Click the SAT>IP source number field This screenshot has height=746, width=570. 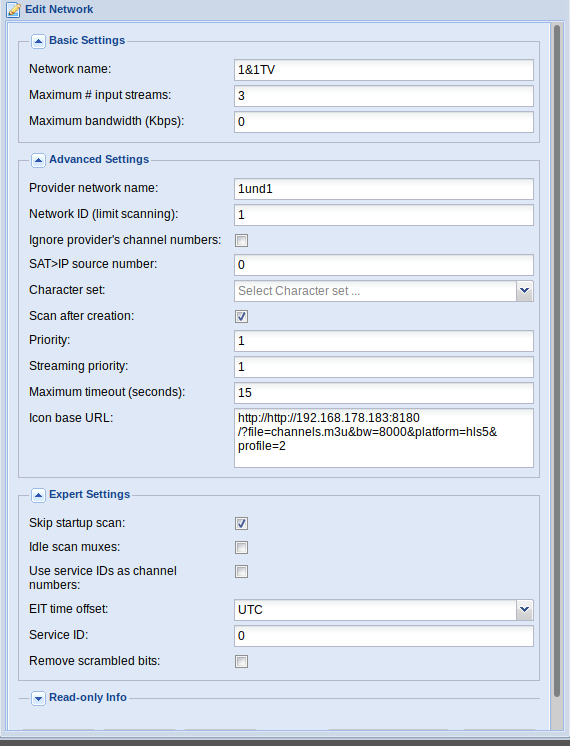(383, 265)
